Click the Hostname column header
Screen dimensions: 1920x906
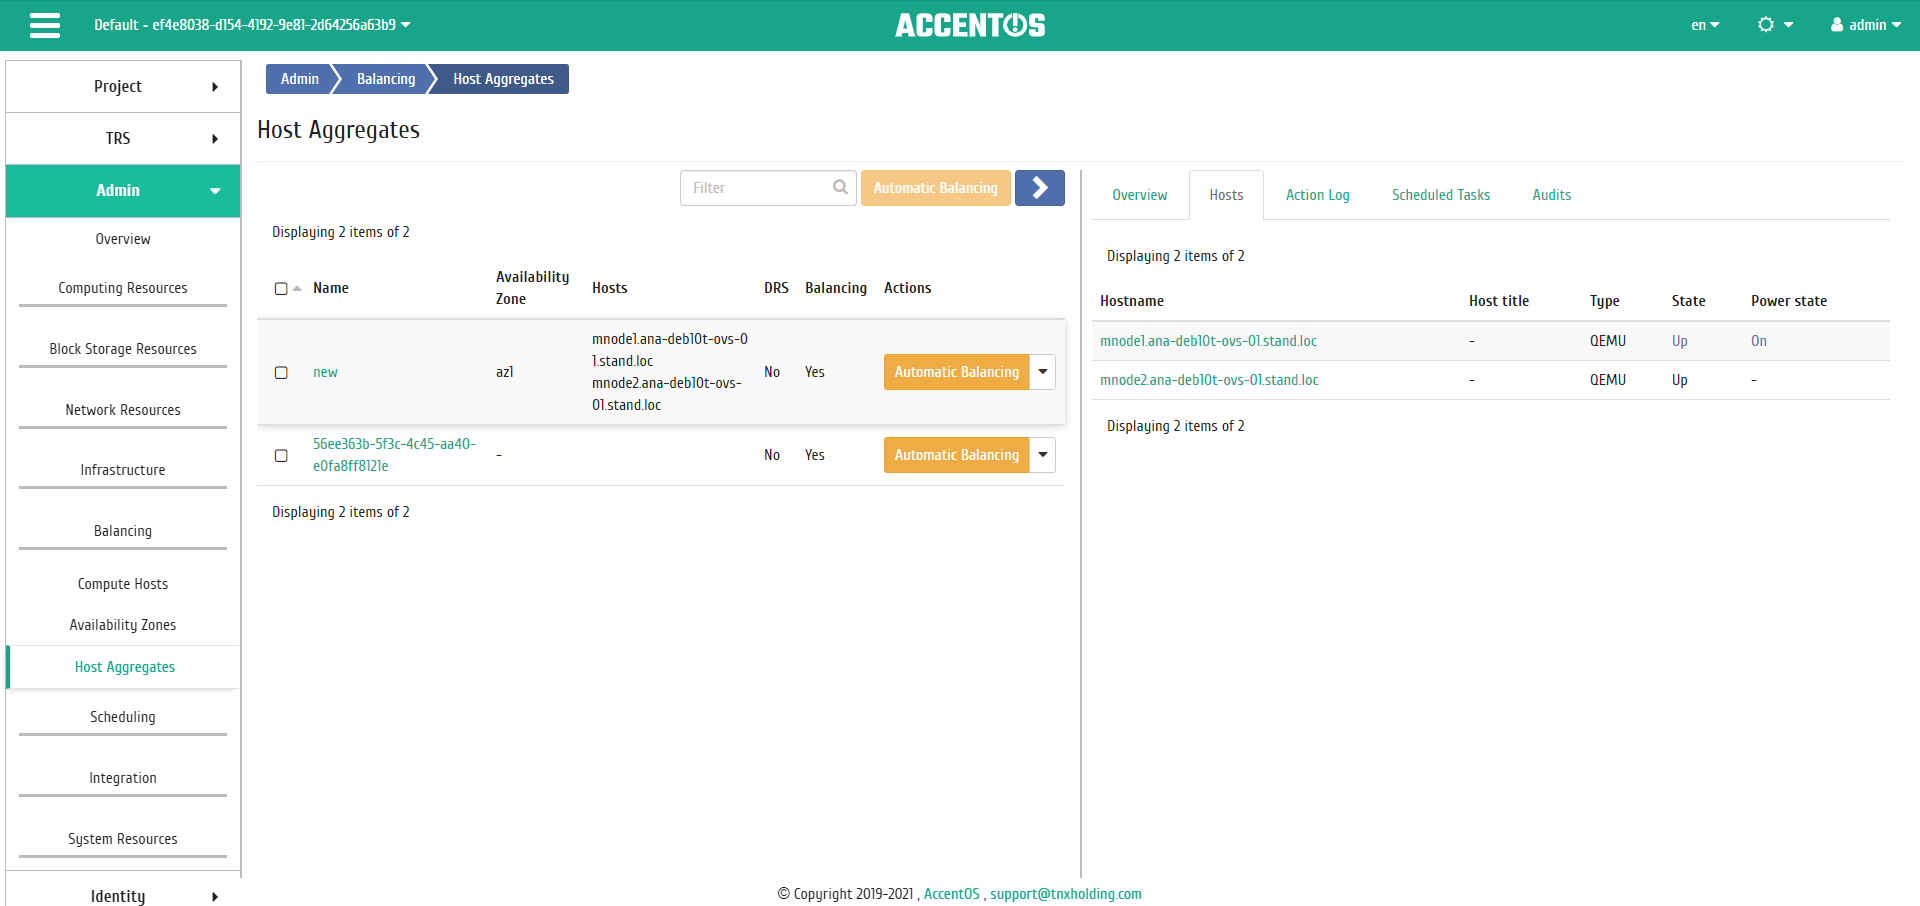(1132, 301)
